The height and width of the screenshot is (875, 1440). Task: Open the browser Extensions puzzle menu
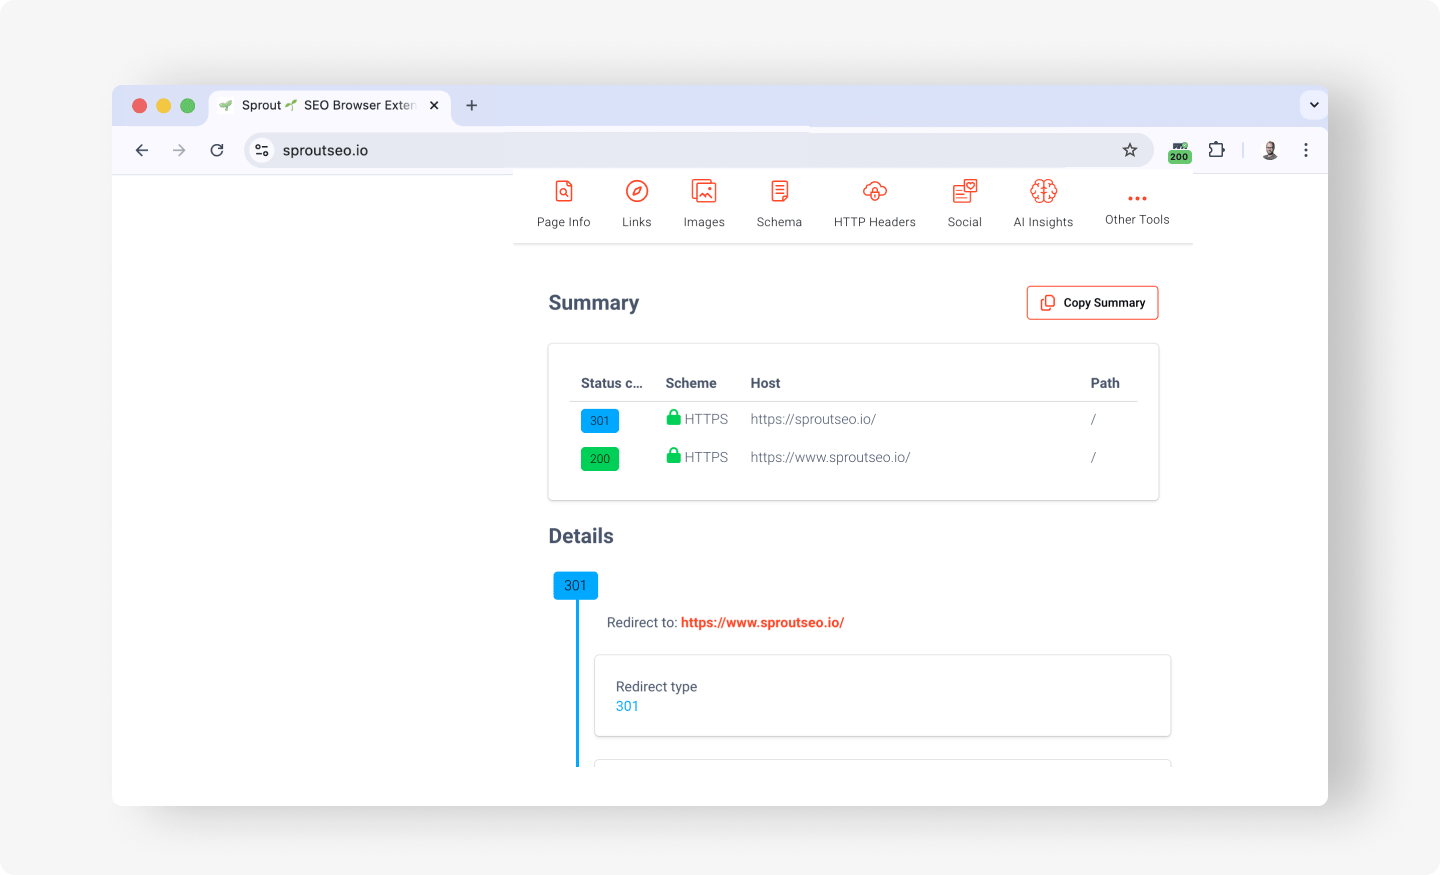1216,150
